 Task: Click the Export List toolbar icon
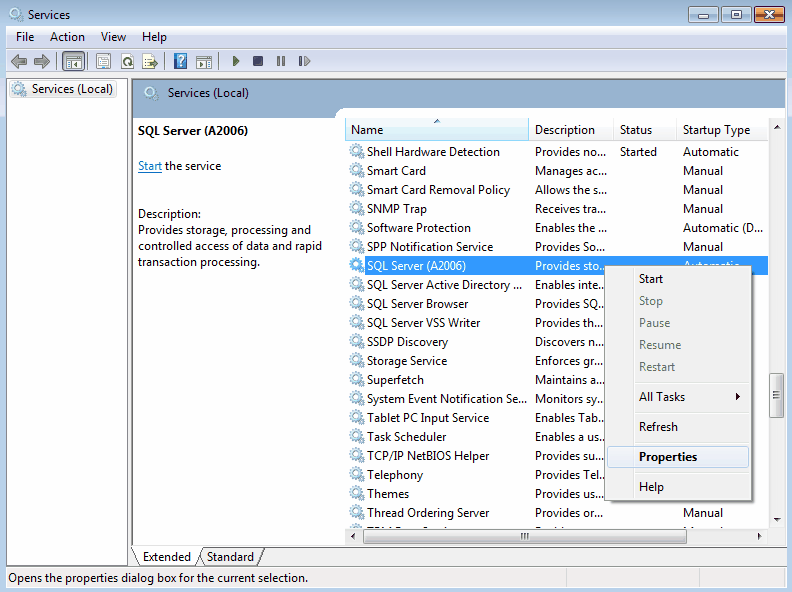coord(150,62)
